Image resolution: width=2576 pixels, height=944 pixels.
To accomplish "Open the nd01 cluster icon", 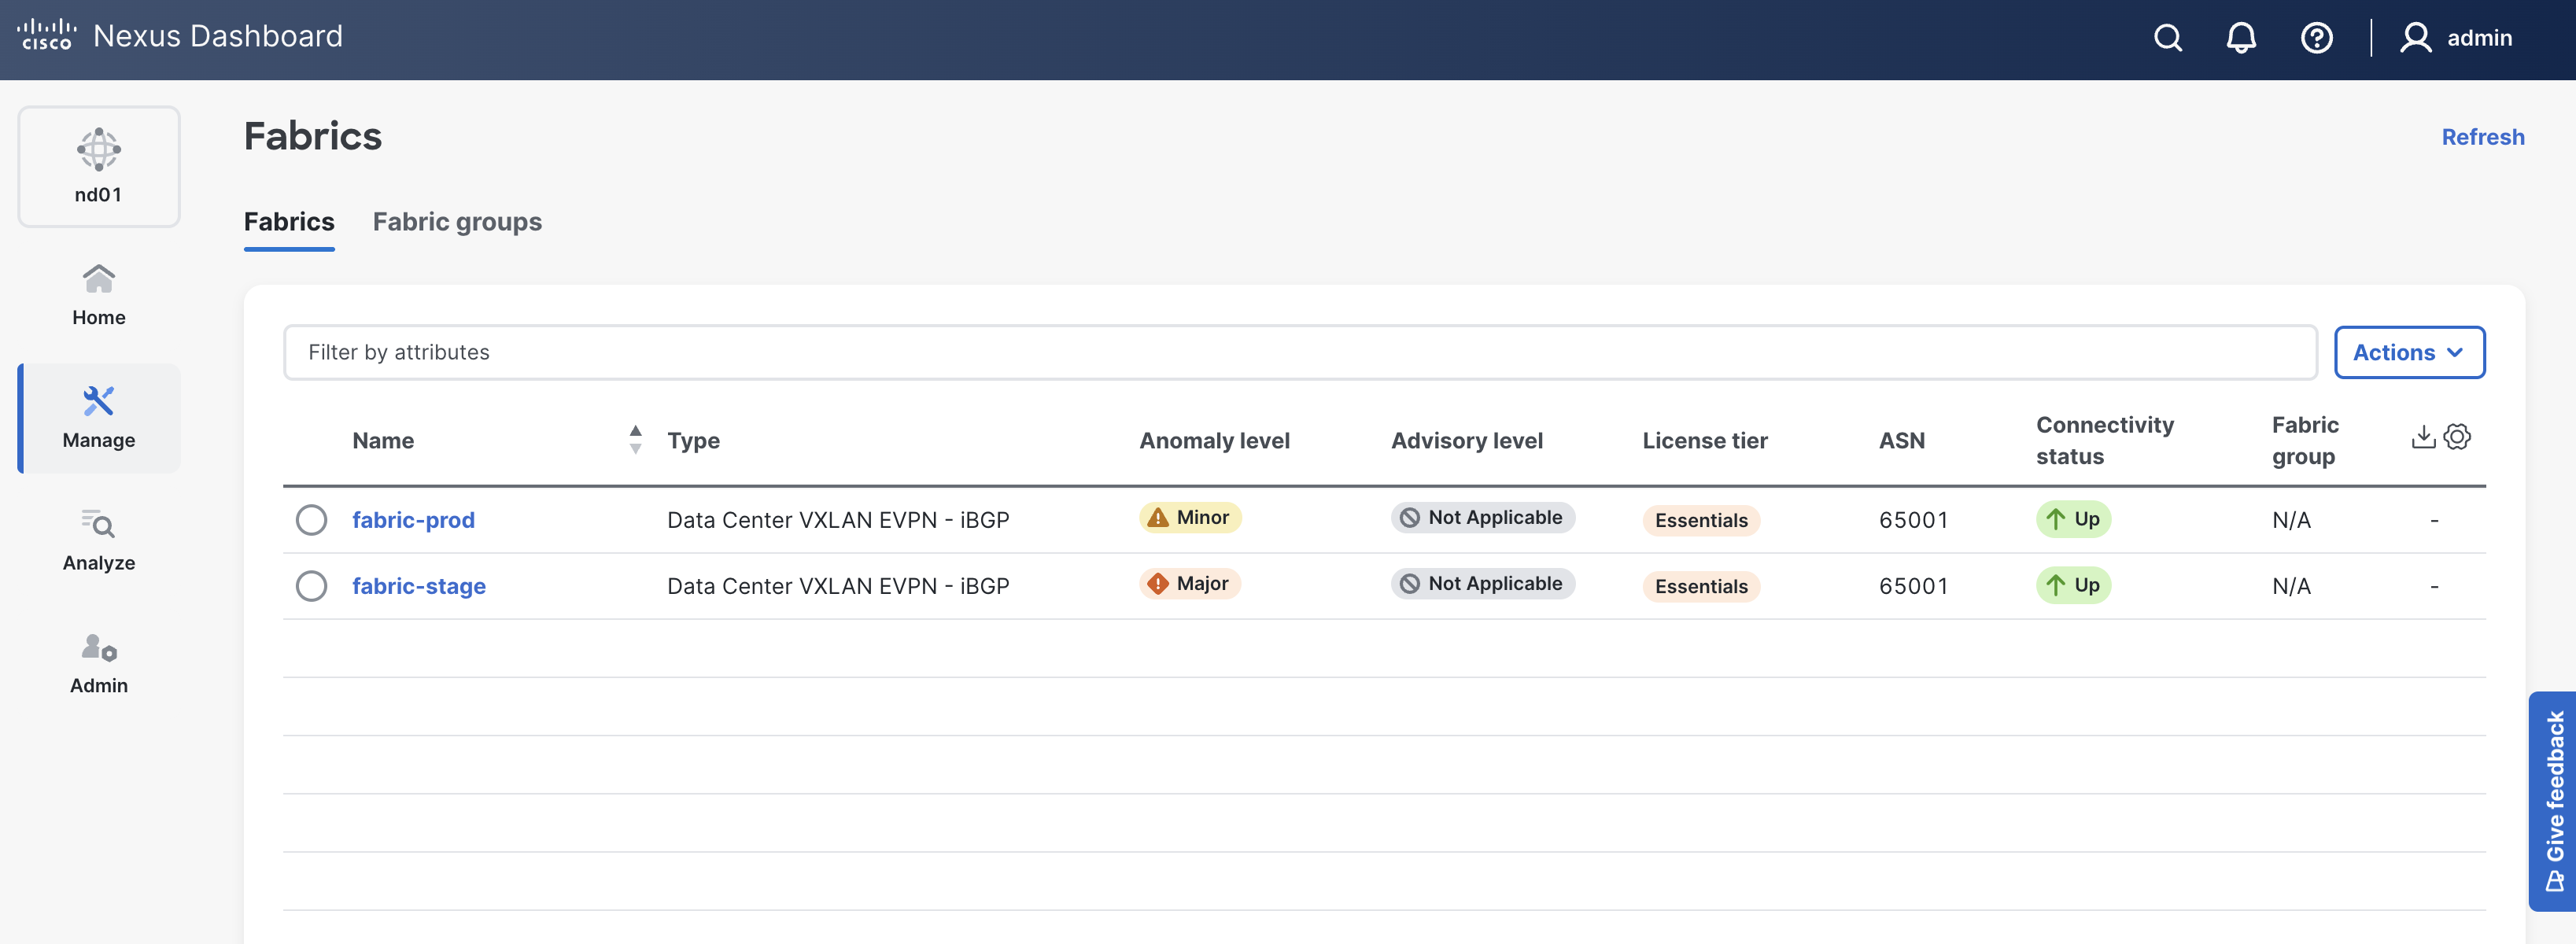I will tap(99, 166).
